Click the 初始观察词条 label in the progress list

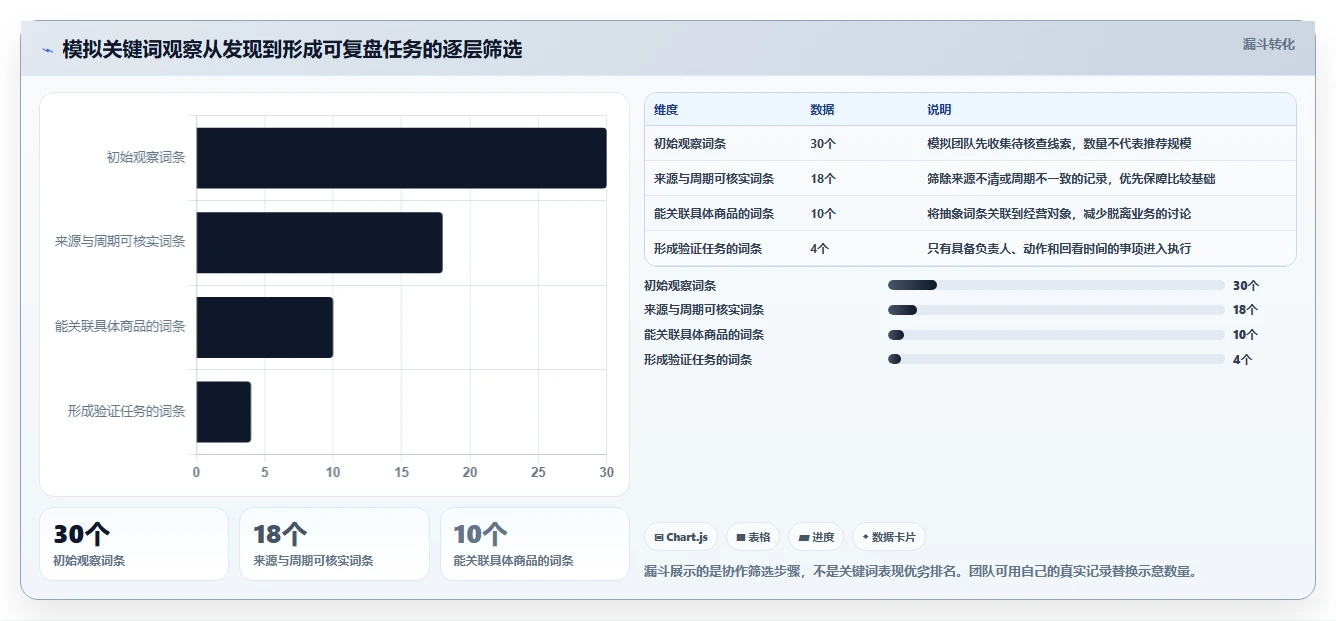tap(680, 285)
